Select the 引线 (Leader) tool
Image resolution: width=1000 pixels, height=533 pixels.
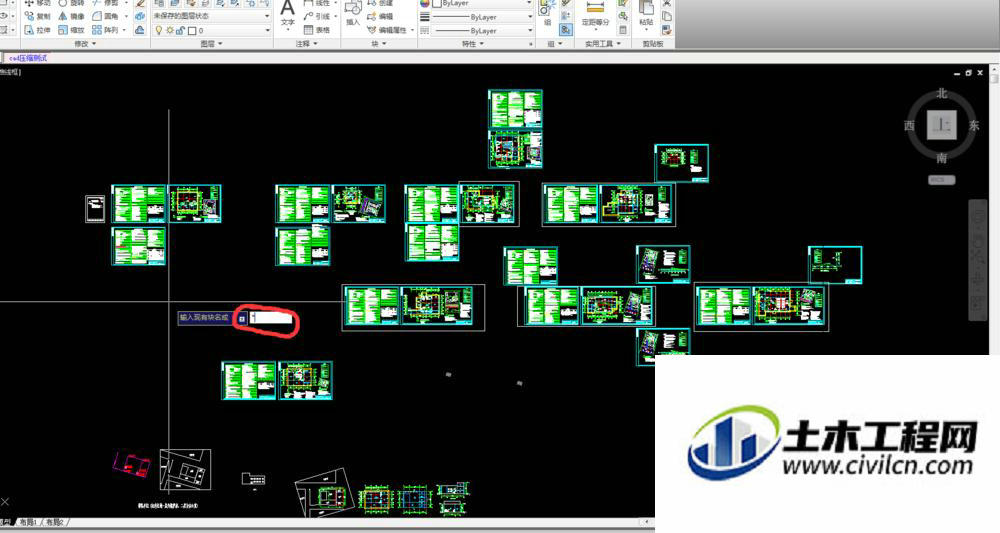pyautogui.click(x=317, y=16)
